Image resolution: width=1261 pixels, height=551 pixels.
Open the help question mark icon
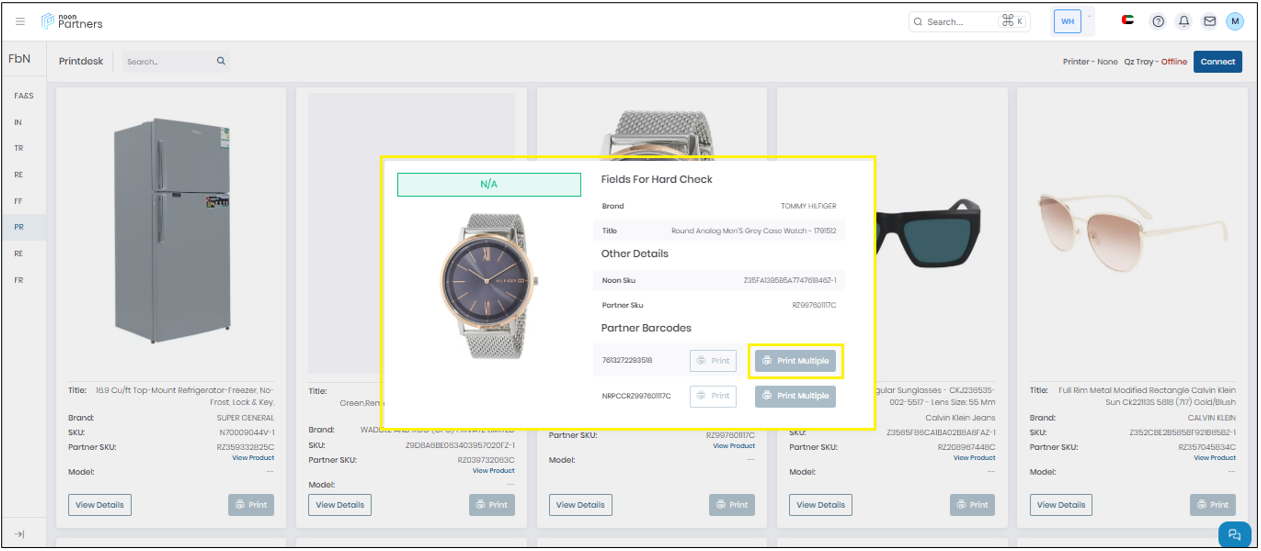pyautogui.click(x=1158, y=22)
